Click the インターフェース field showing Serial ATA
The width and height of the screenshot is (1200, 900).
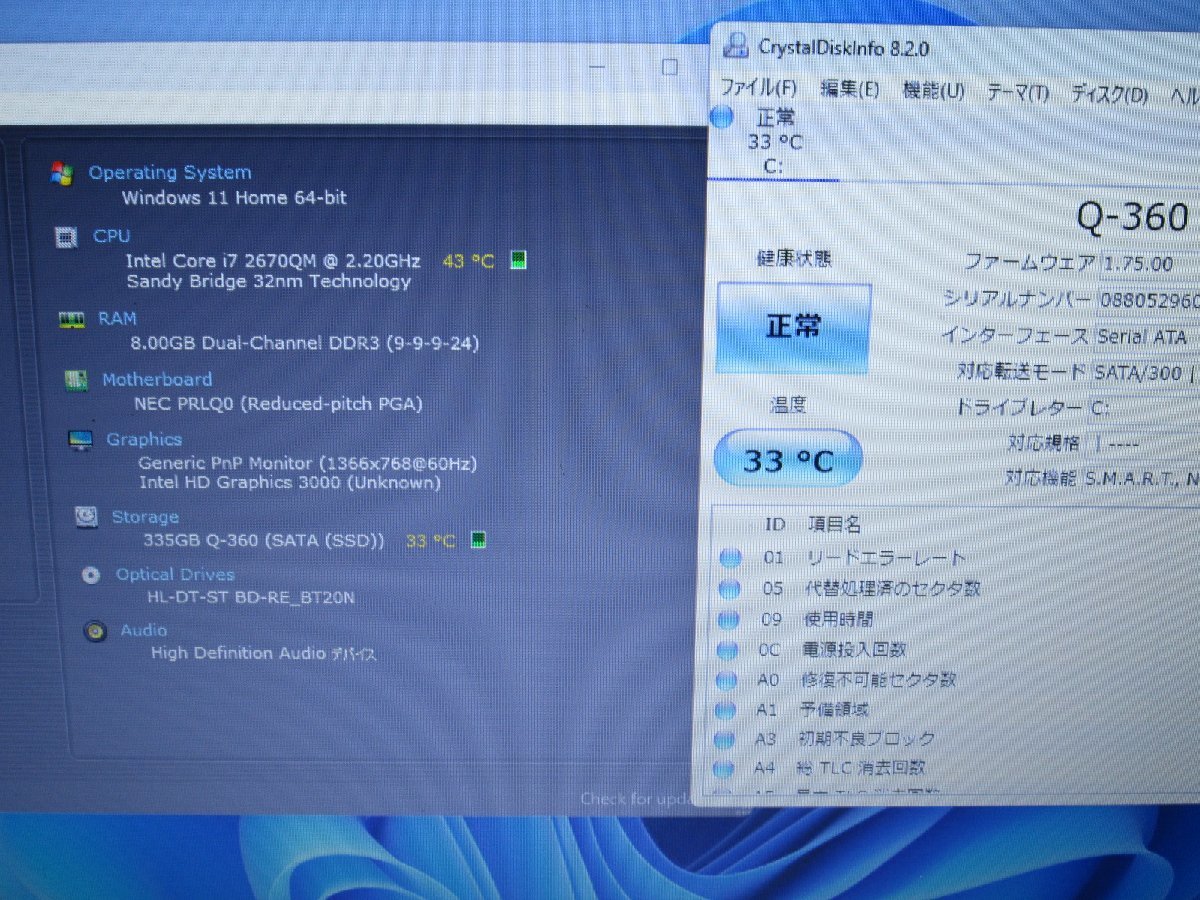tap(1146, 337)
